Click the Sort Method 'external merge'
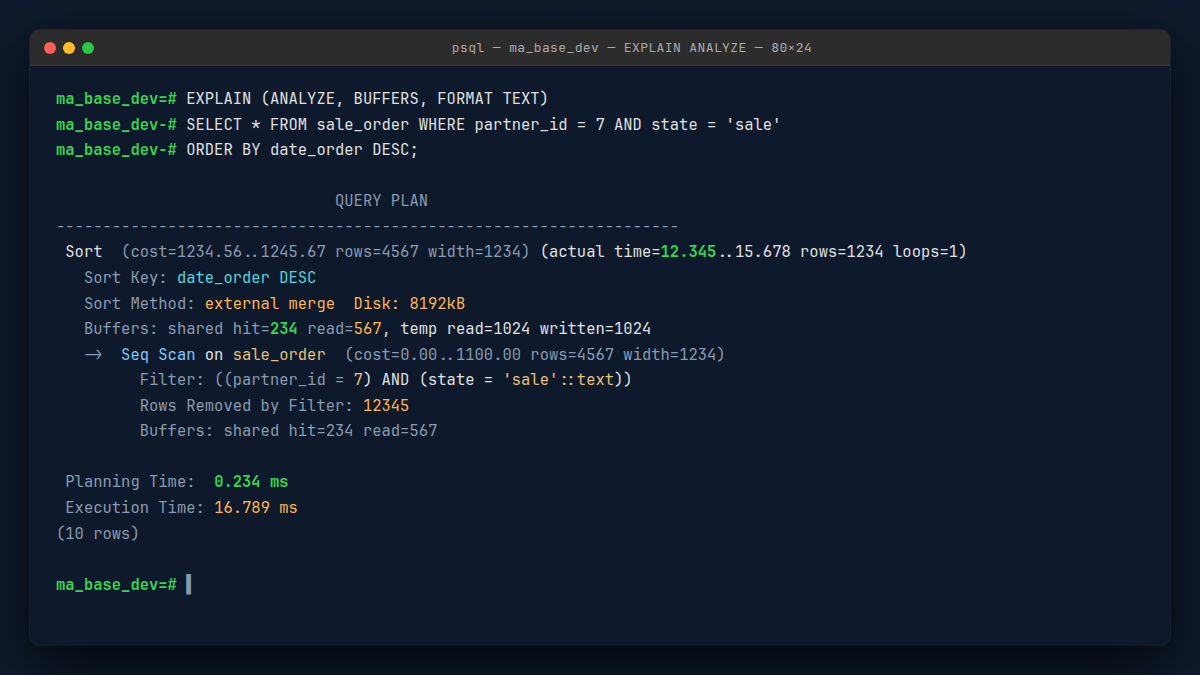 point(270,303)
